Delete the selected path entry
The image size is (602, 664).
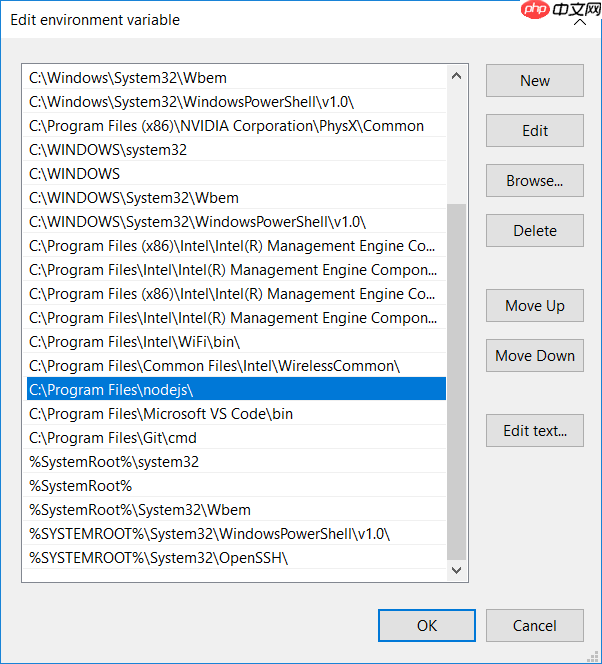(x=535, y=230)
